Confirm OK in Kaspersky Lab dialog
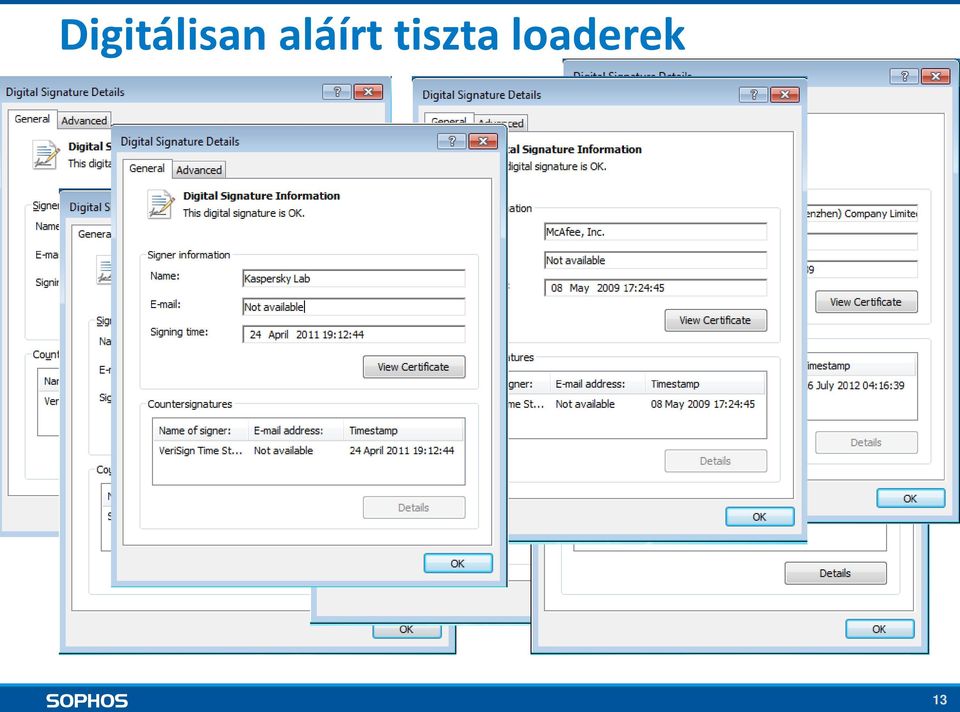The height and width of the screenshot is (712, 960). click(458, 563)
